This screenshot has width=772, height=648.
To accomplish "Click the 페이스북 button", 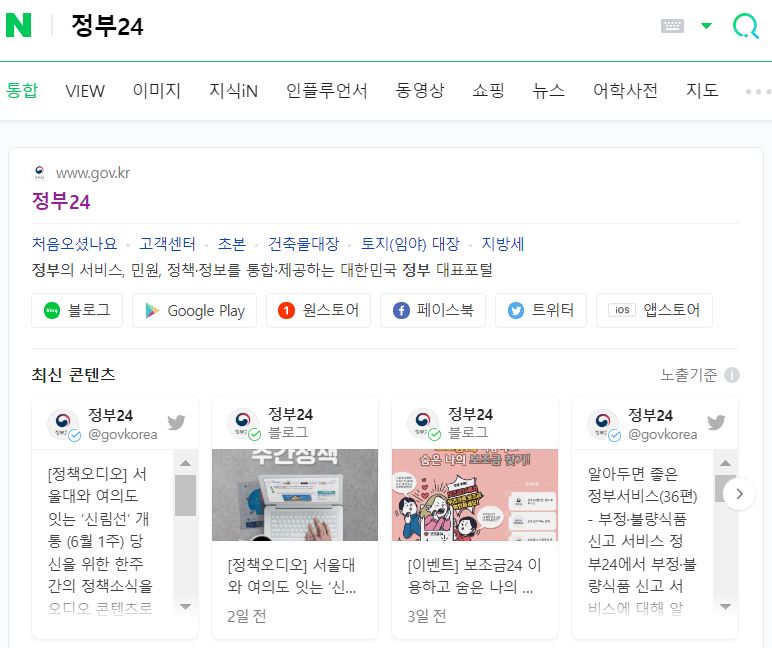I will point(433,310).
